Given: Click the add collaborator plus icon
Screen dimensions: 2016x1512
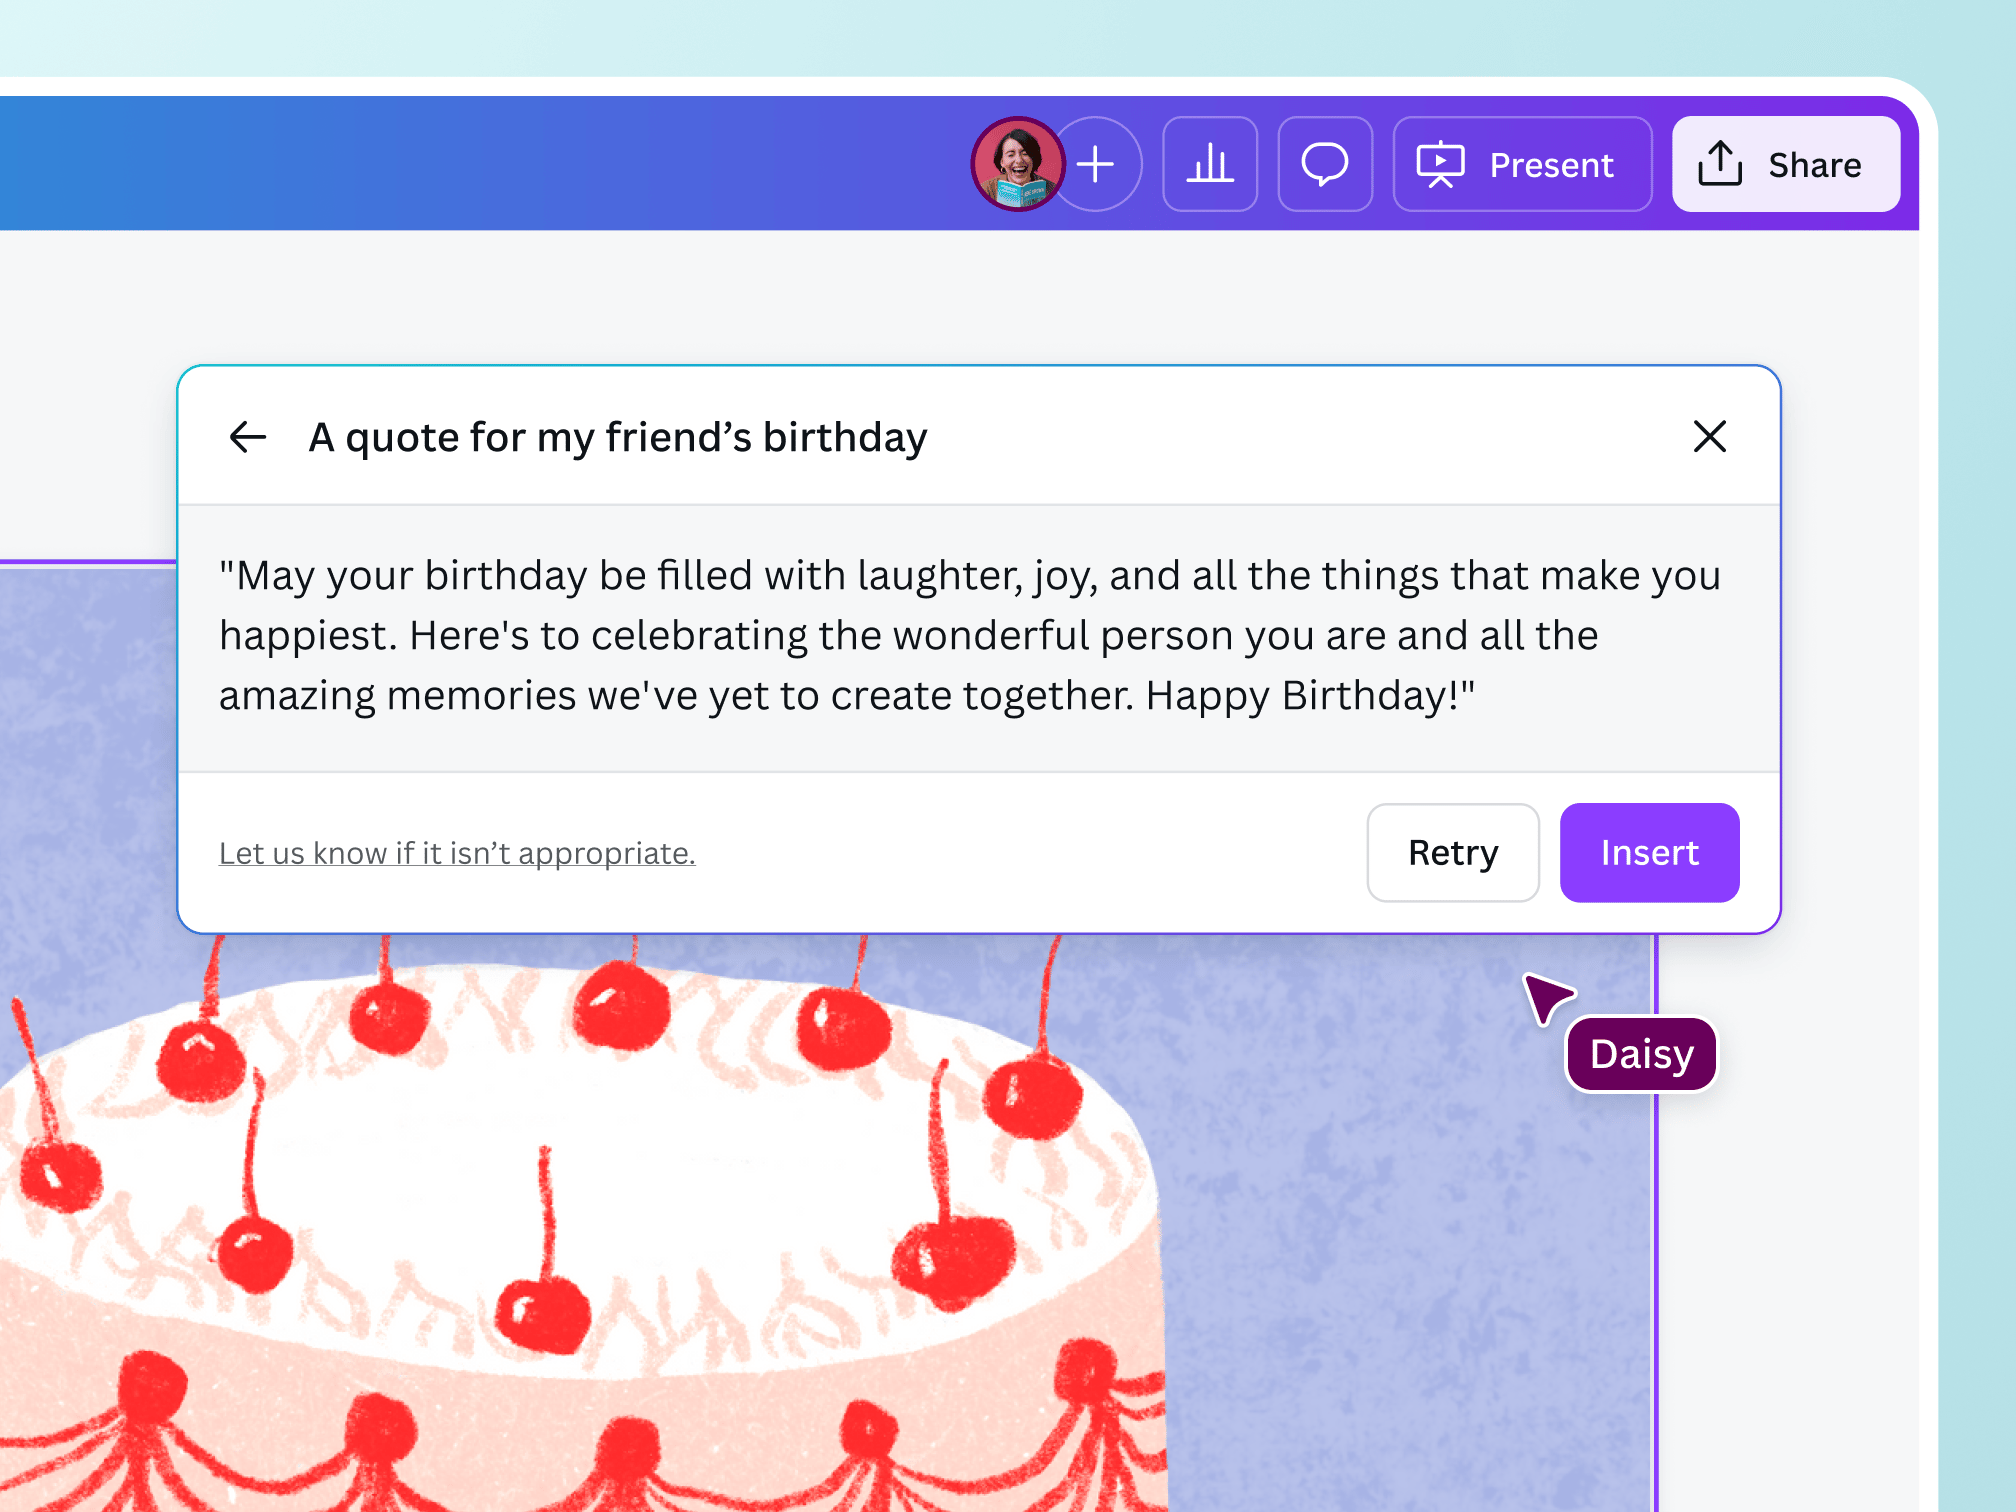Looking at the screenshot, I should coord(1097,164).
